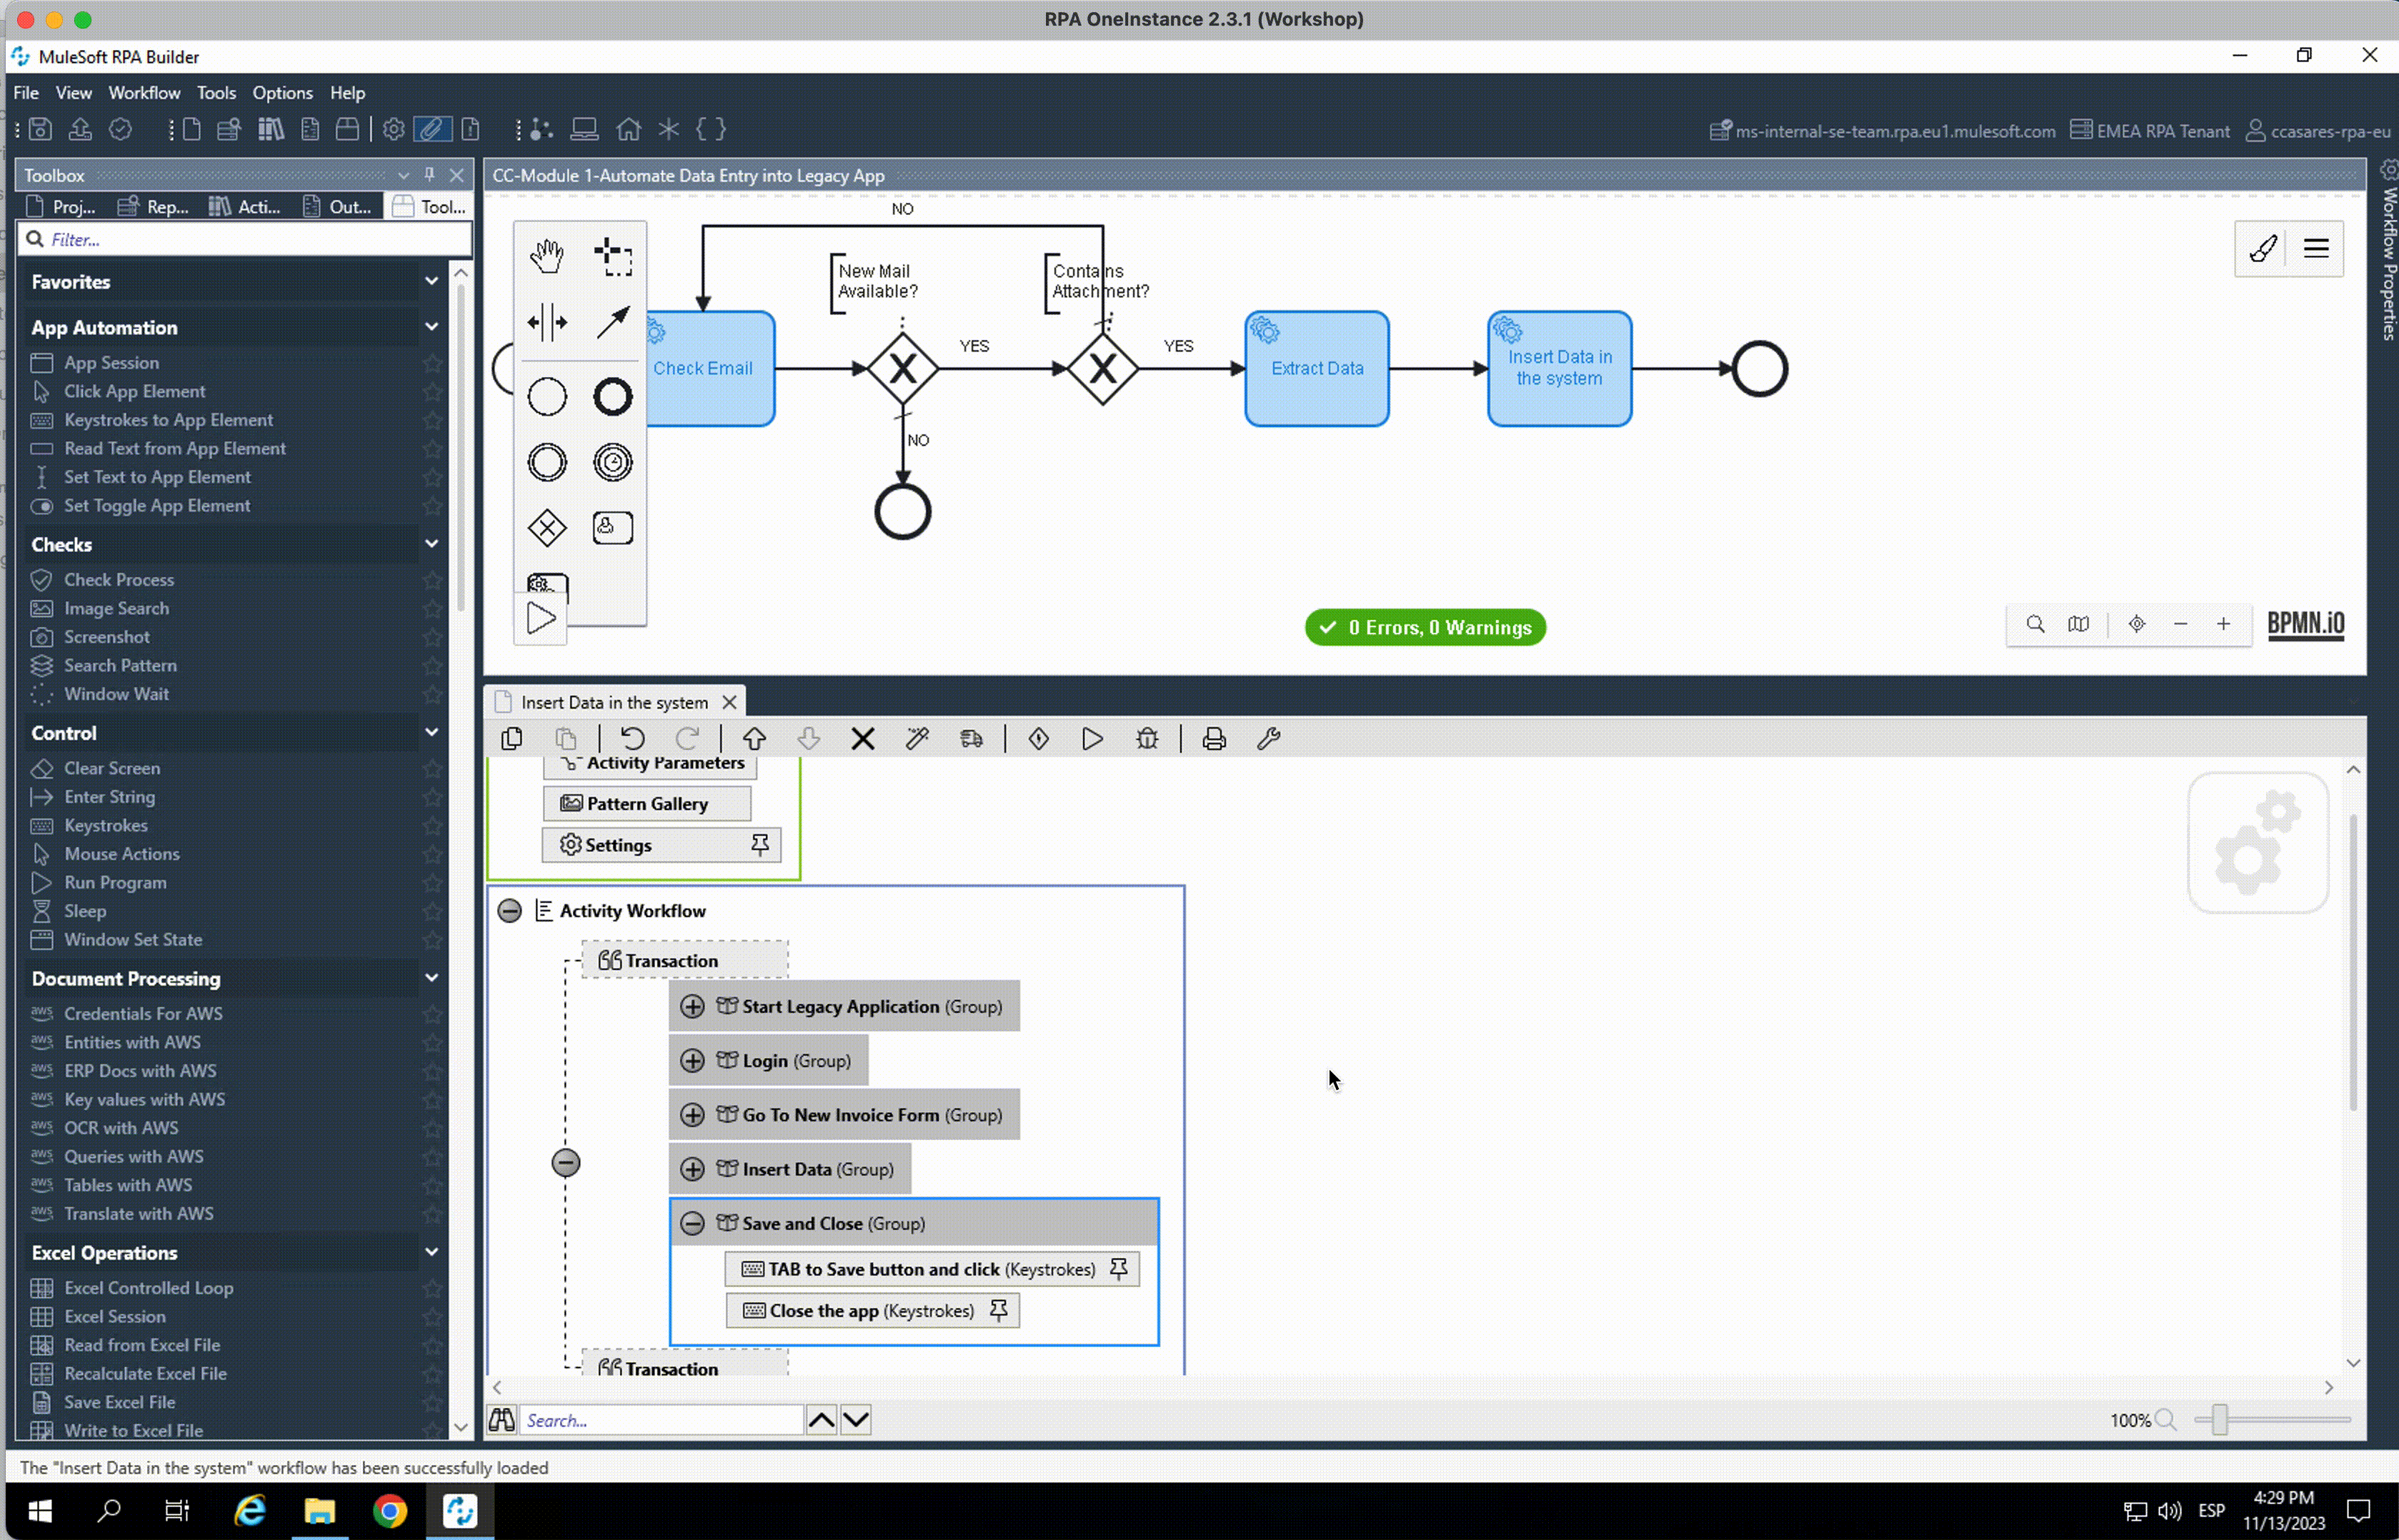Activate the lasso selection tool

pos(612,256)
